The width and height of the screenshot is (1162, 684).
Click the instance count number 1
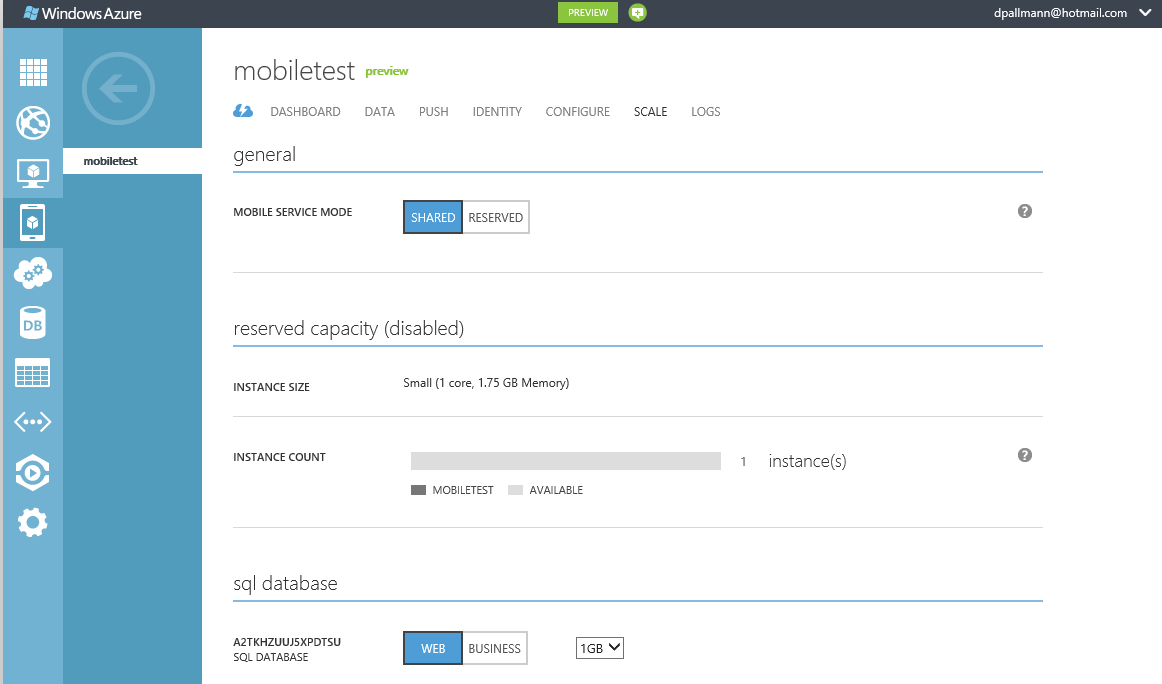[743, 462]
